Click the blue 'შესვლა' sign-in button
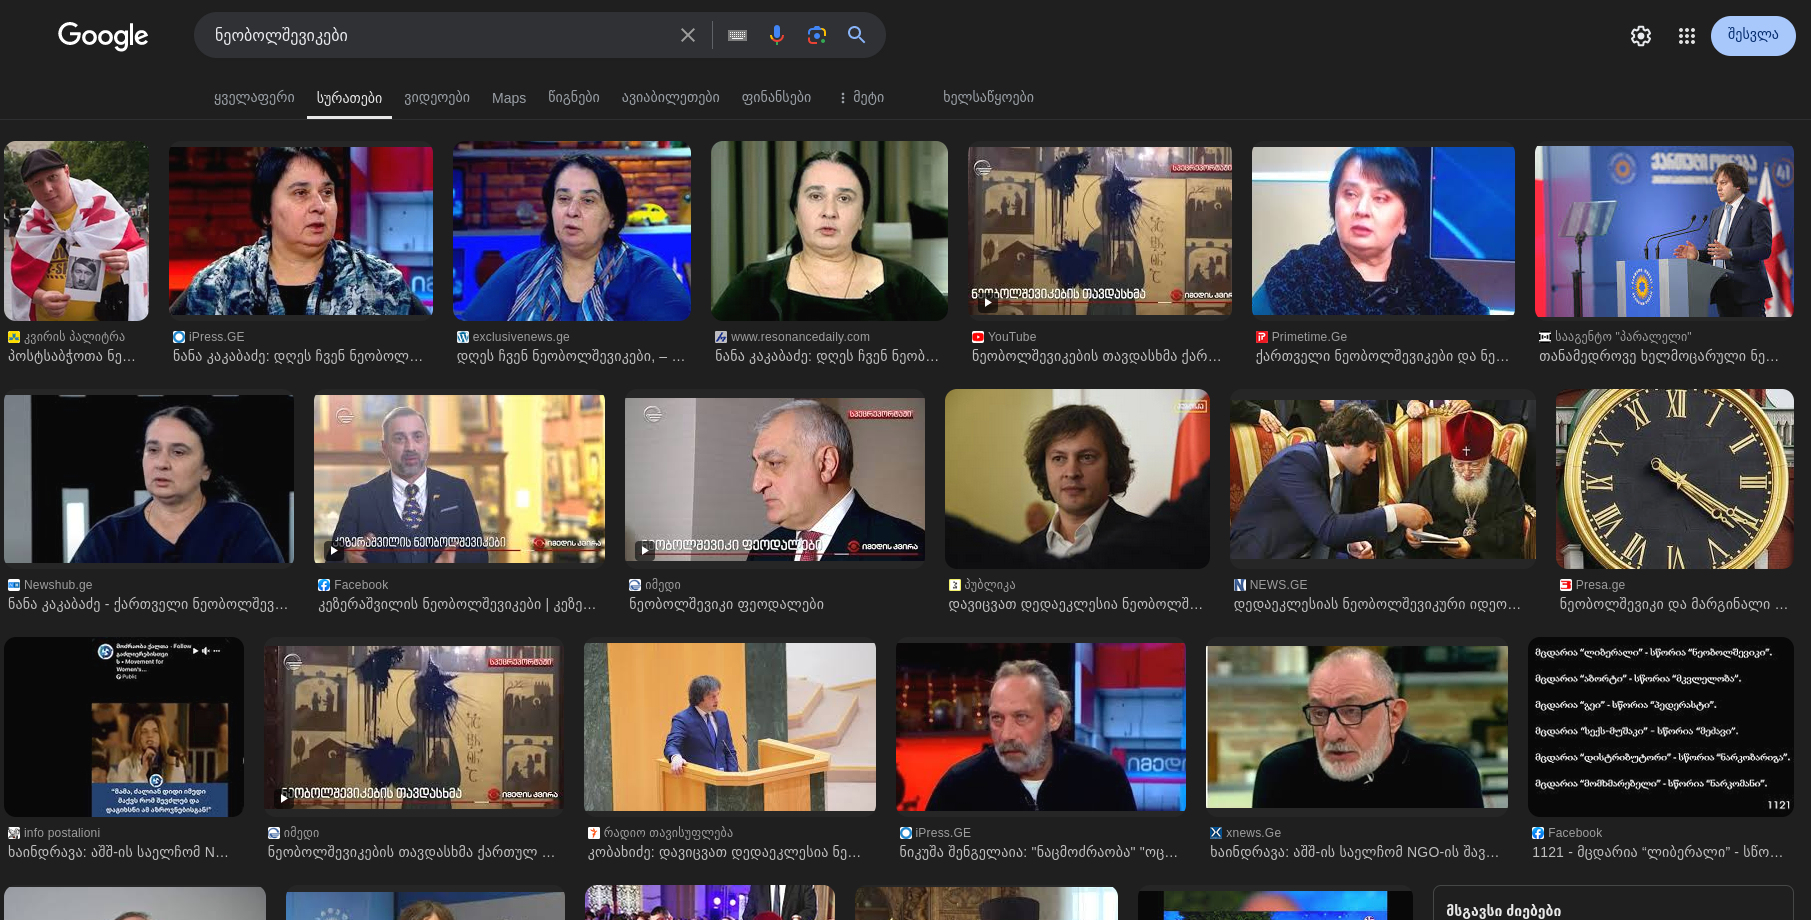 (x=1753, y=35)
